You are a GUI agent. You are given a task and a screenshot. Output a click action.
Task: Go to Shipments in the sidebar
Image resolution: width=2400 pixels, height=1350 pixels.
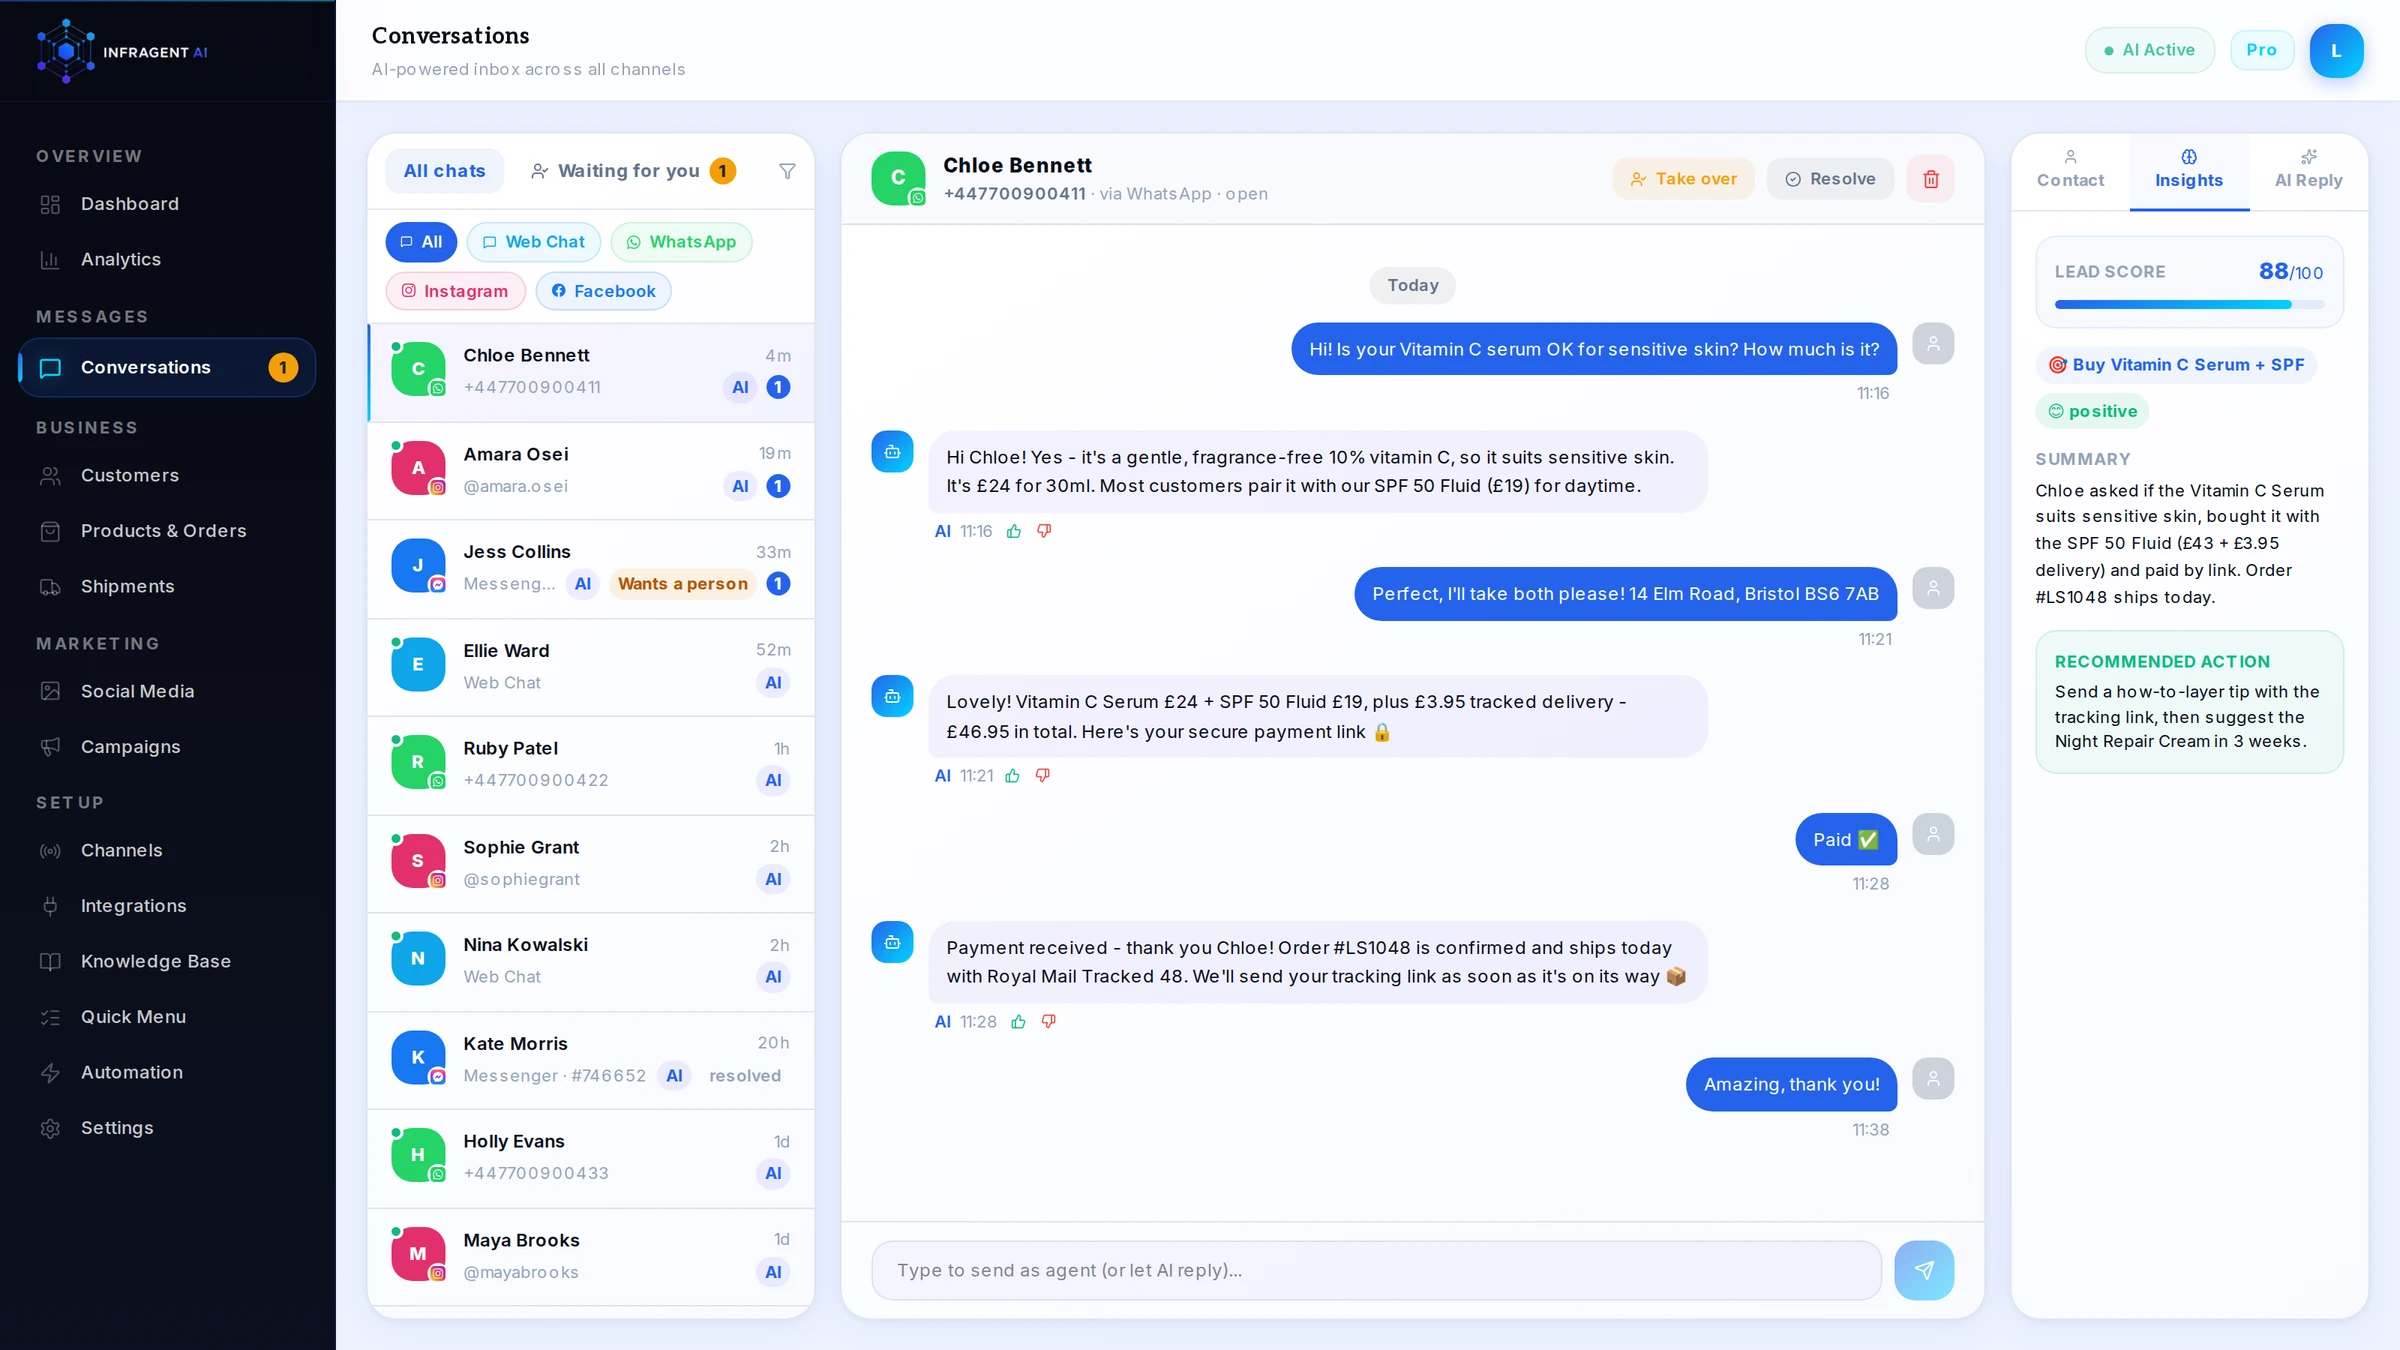[167, 586]
